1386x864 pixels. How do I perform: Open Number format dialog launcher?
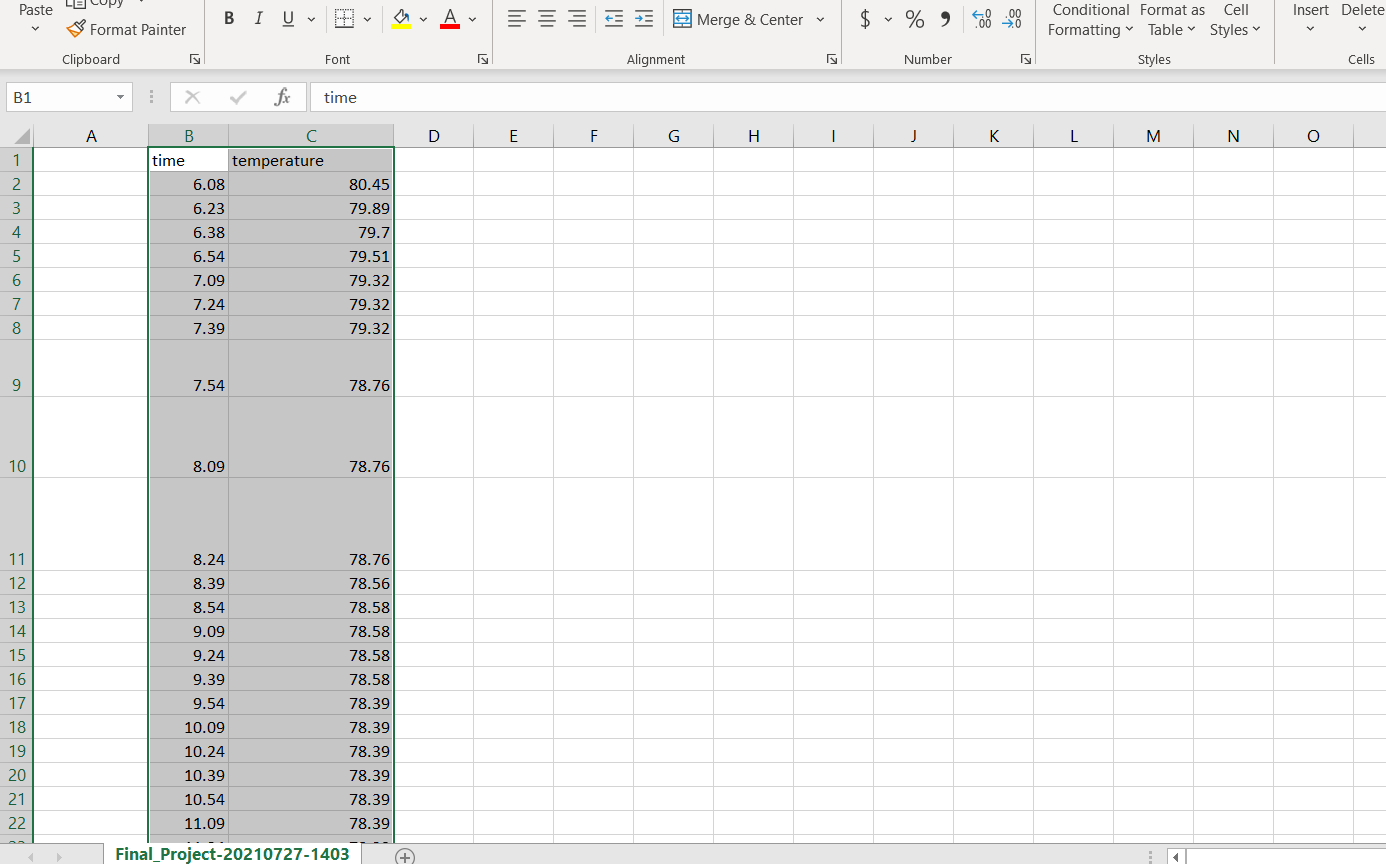pos(1025,60)
